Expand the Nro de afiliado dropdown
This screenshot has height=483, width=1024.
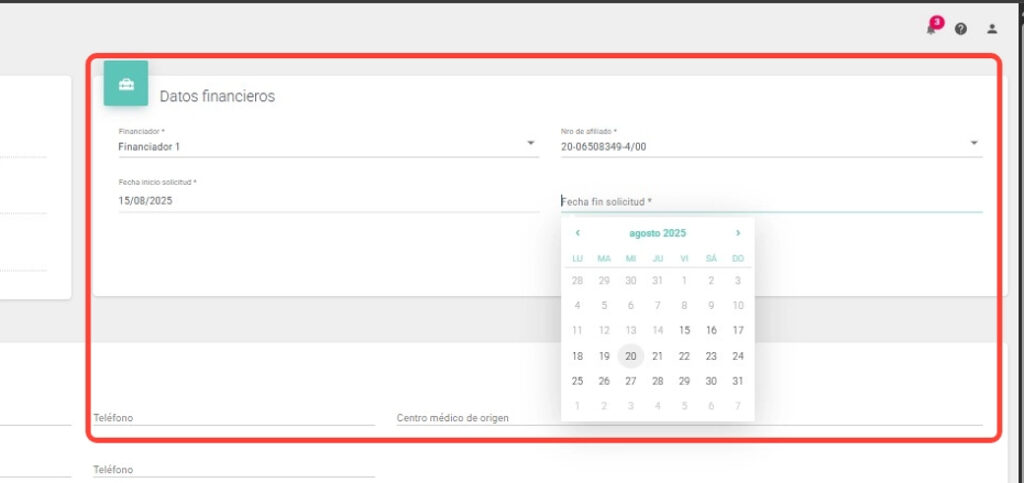pyautogui.click(x=974, y=144)
